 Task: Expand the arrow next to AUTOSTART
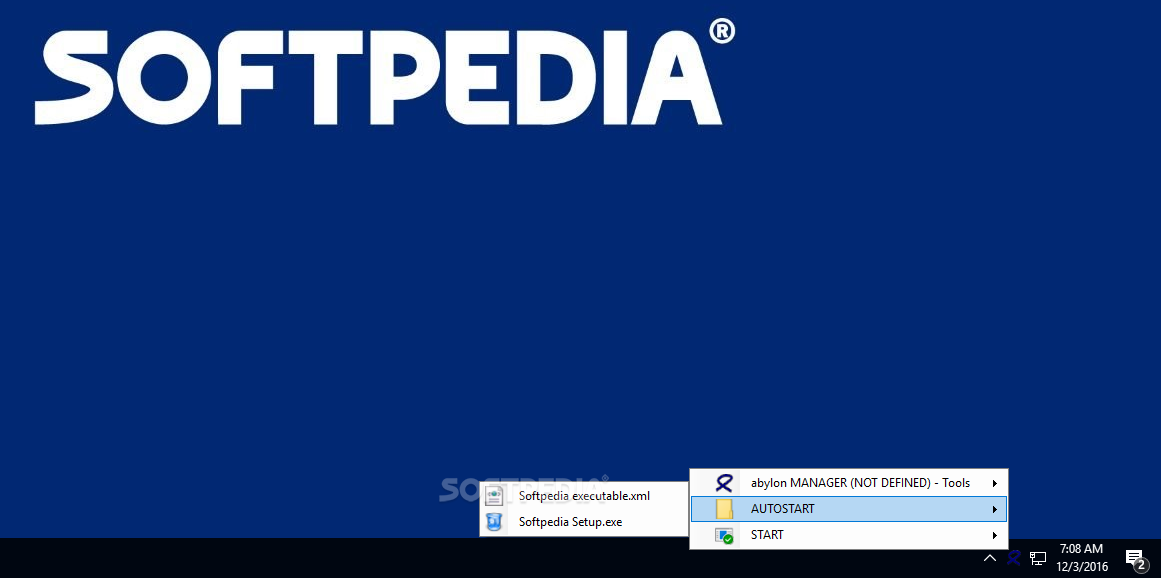pos(995,509)
